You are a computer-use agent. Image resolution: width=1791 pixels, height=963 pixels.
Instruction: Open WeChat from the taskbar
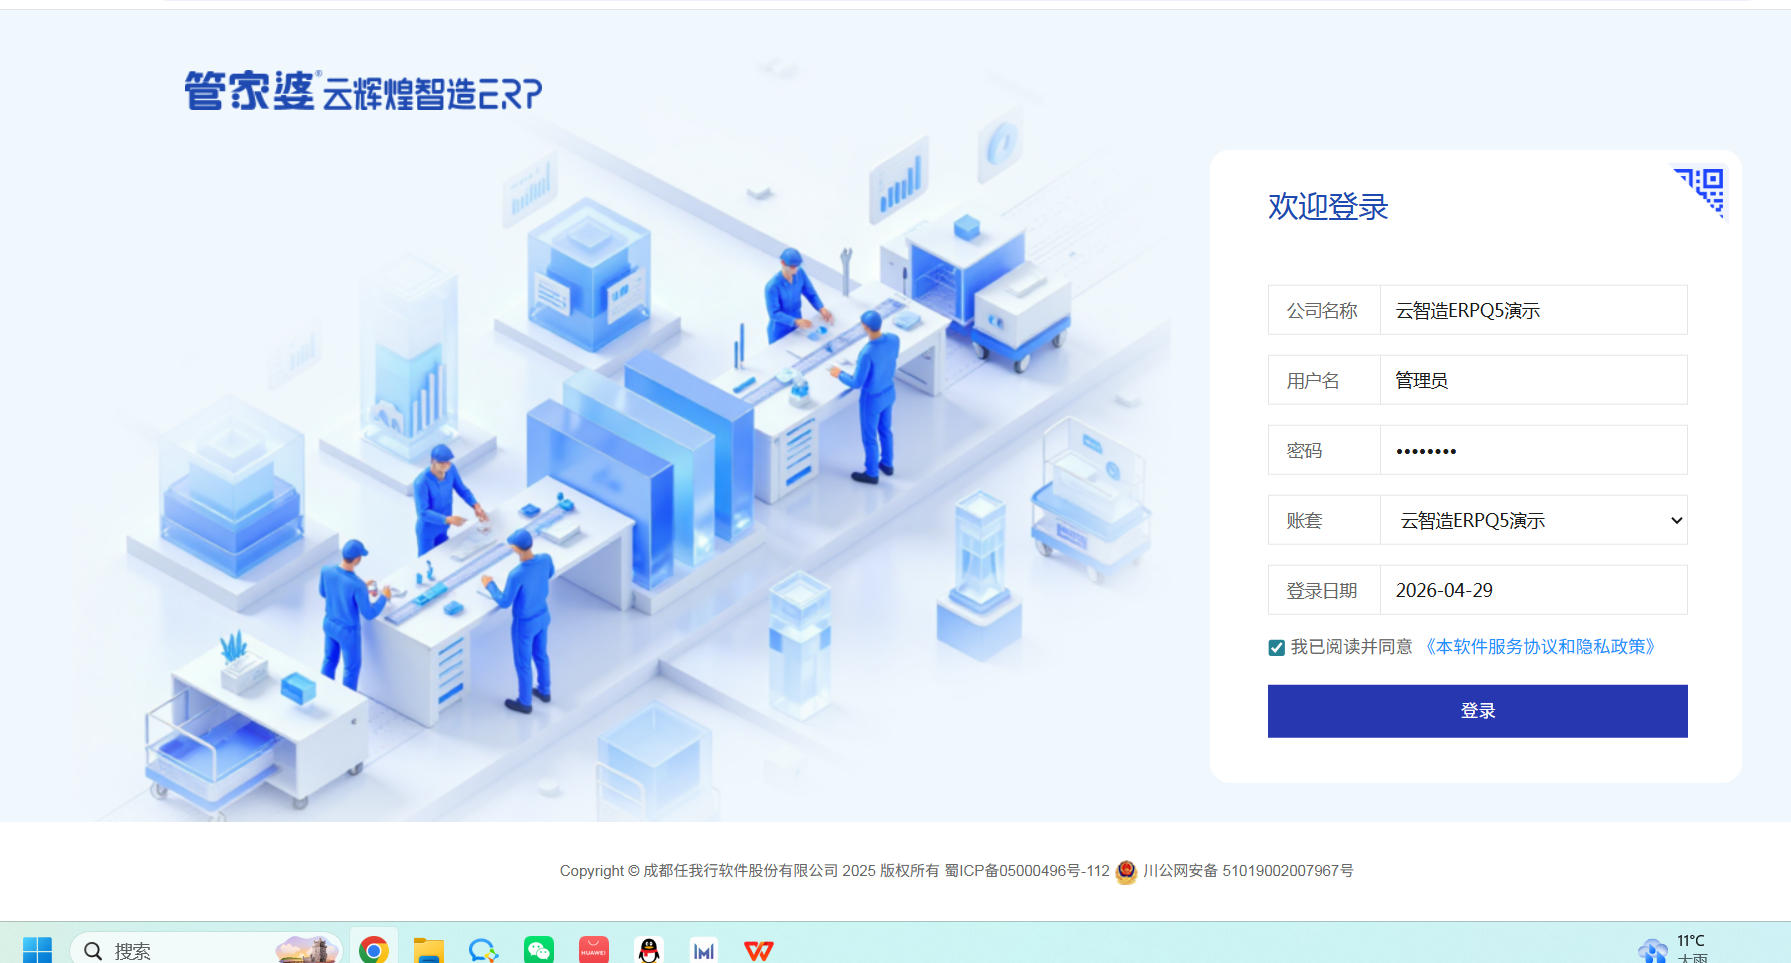pyautogui.click(x=539, y=950)
